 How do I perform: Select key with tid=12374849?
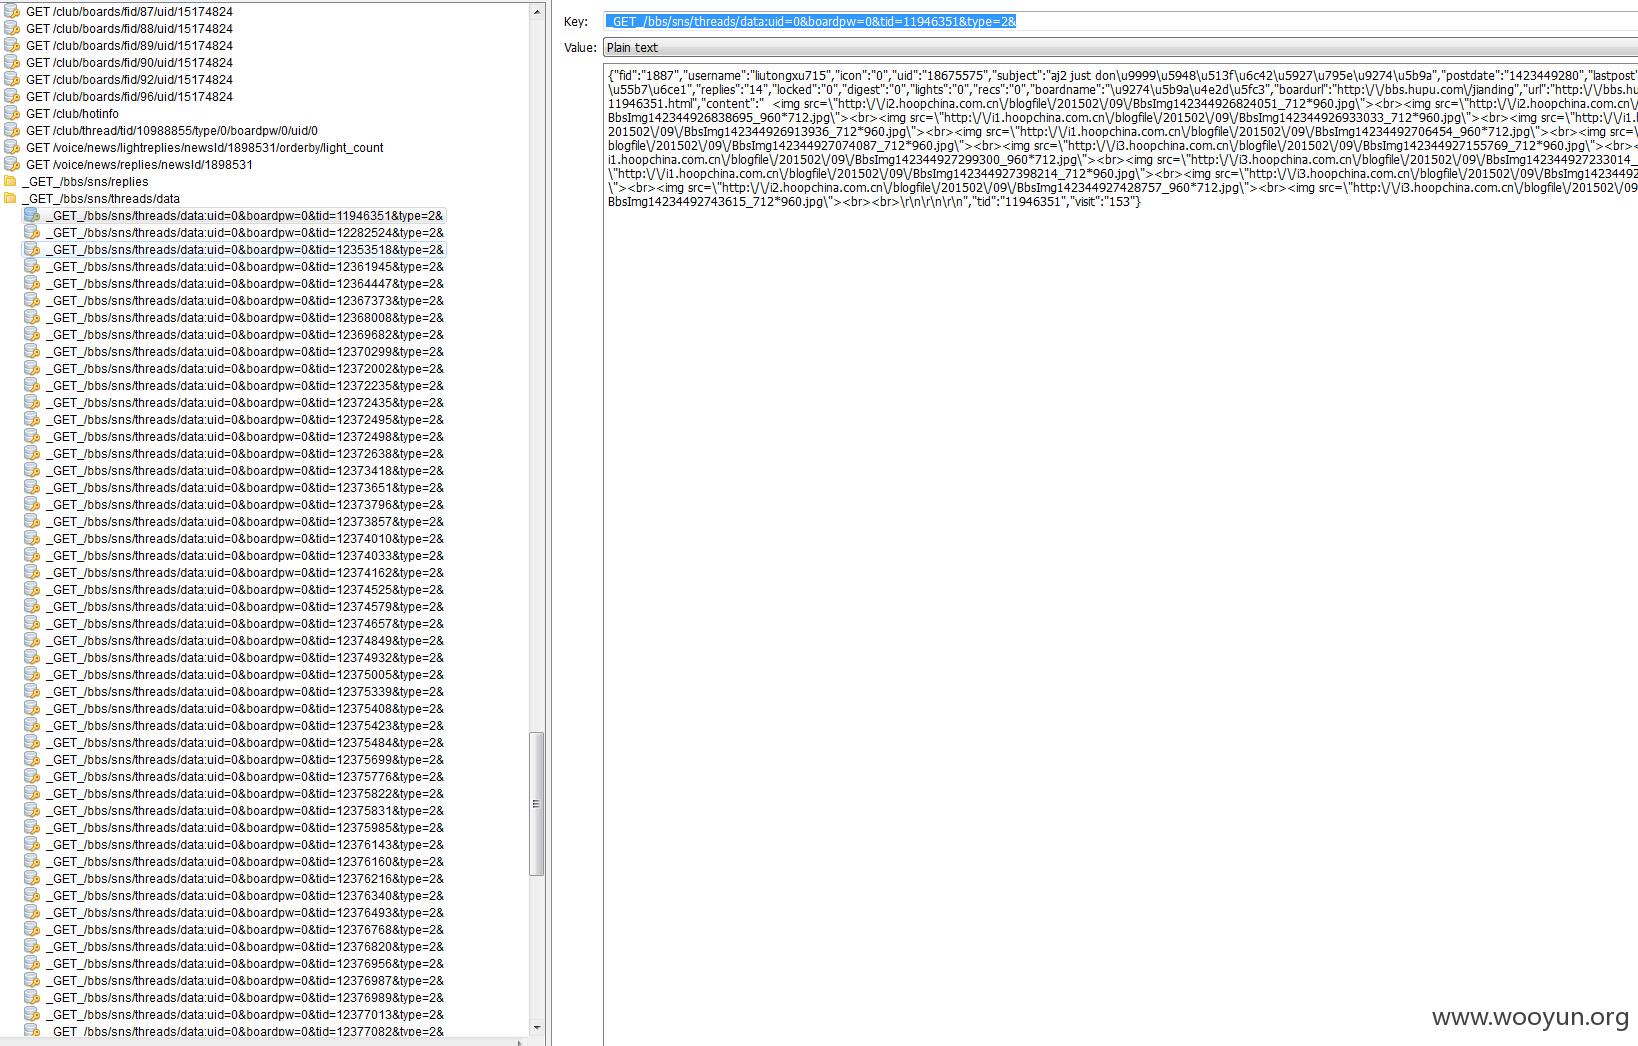click(x=245, y=640)
